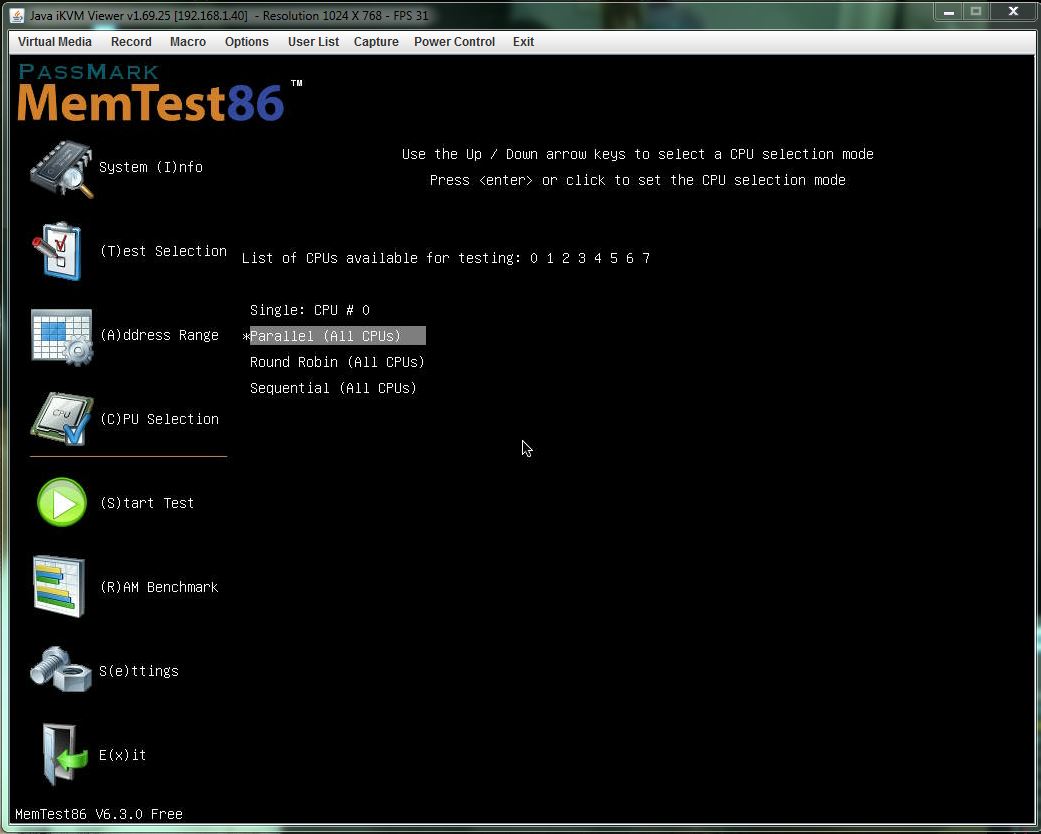Open the Address Range grid icon

tap(62, 337)
